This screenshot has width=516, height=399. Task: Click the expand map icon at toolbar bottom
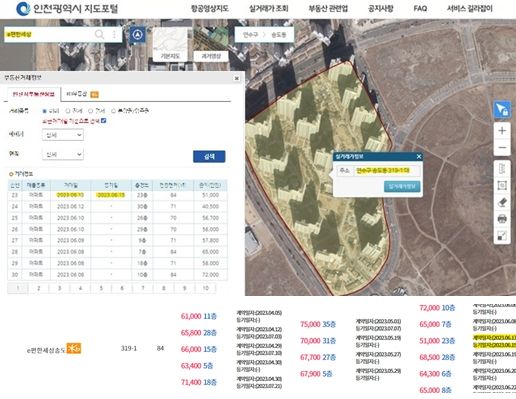point(502,236)
